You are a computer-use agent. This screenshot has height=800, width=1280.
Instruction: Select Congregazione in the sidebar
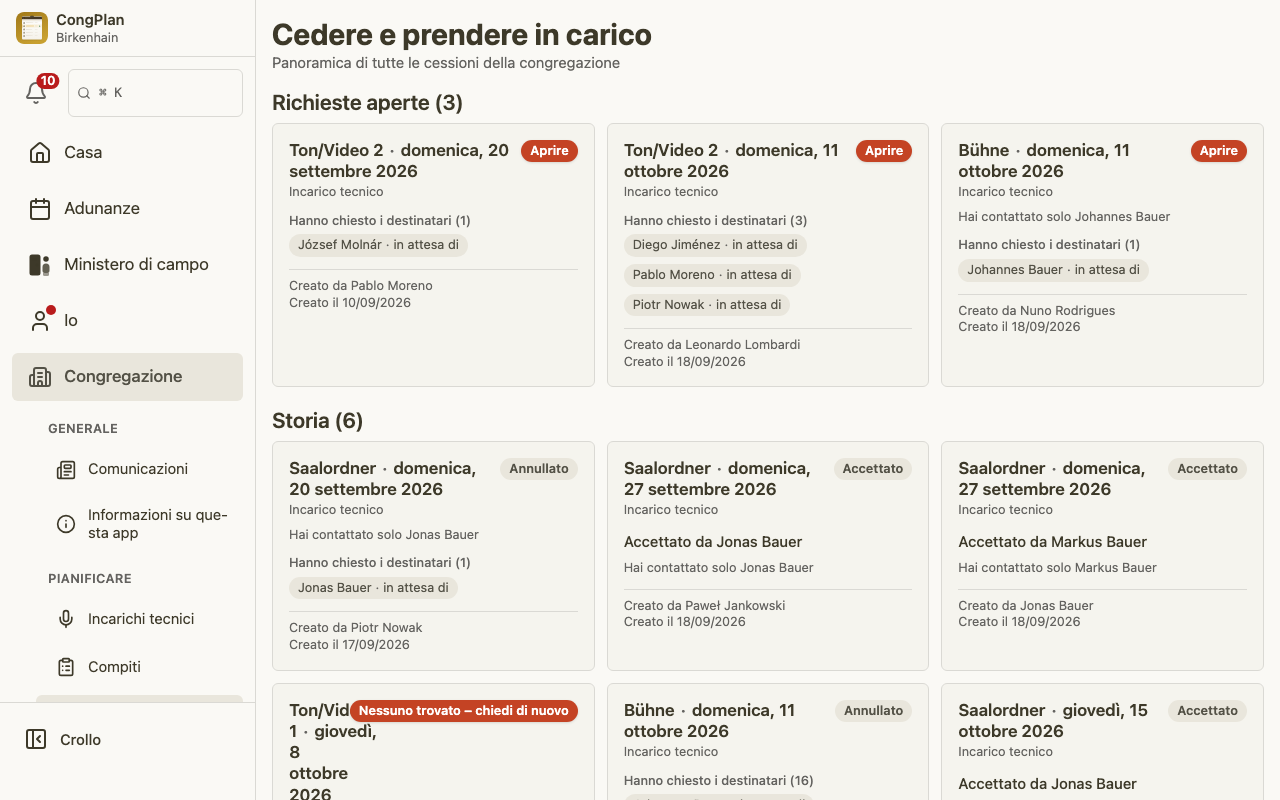(127, 377)
